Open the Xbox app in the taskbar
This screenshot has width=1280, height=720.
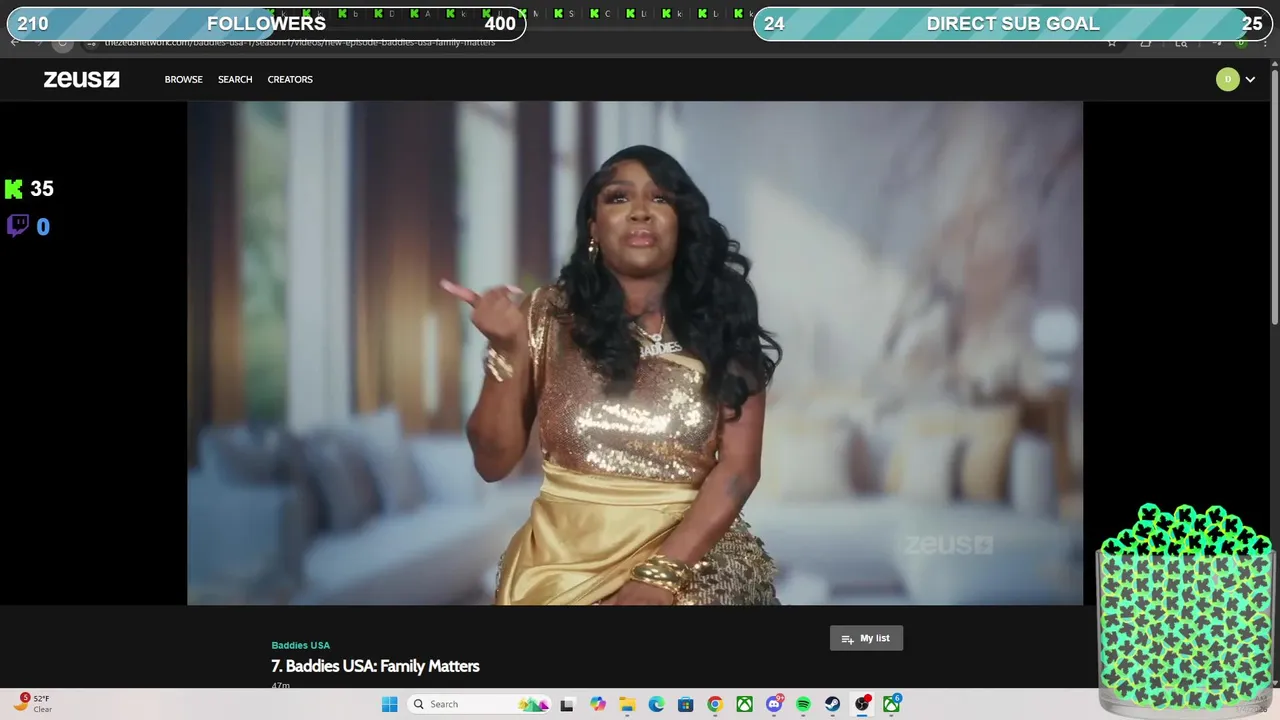click(744, 704)
